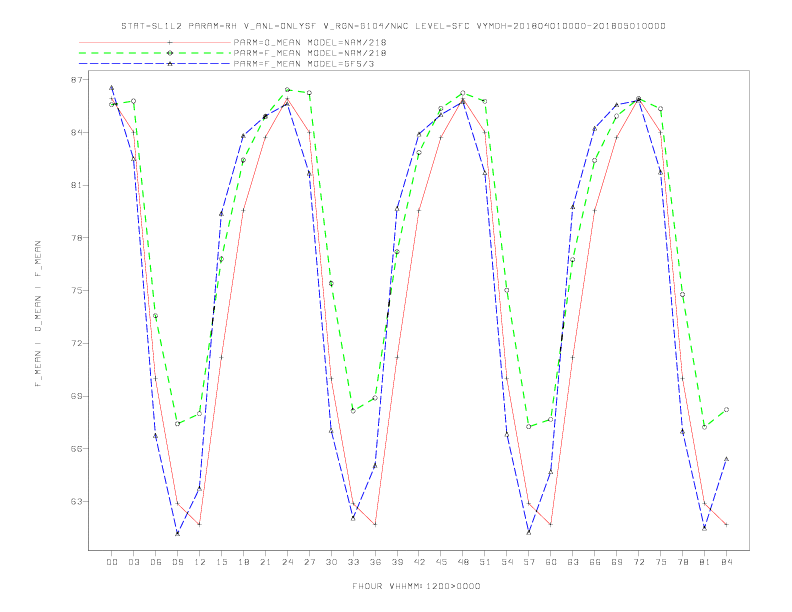Image resolution: width=792 pixels, height=612 pixels.
Task: Click the x-axis forecast hour label 57
Action: [x=529, y=562]
